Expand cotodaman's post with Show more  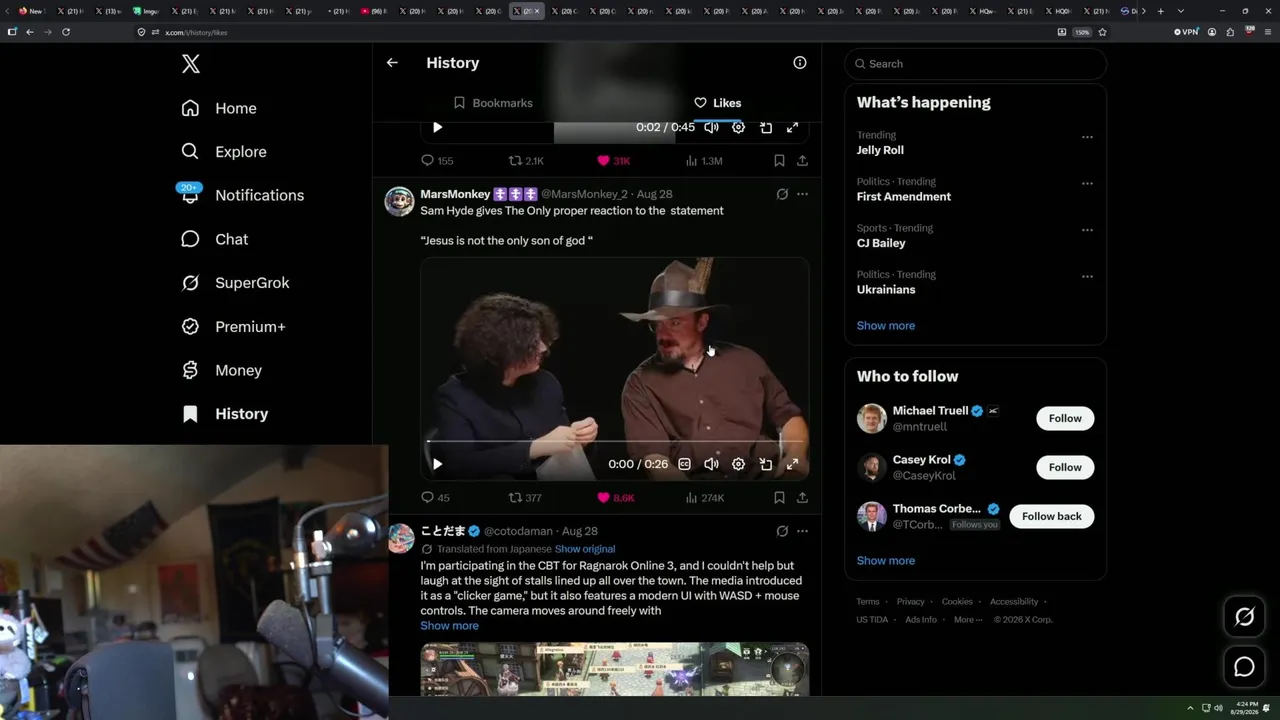pos(449,626)
